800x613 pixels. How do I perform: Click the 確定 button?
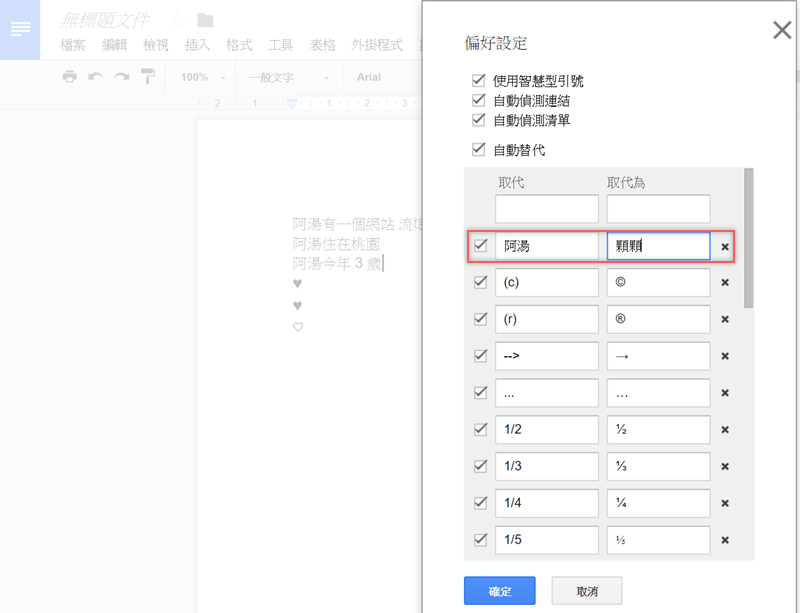coord(499,591)
